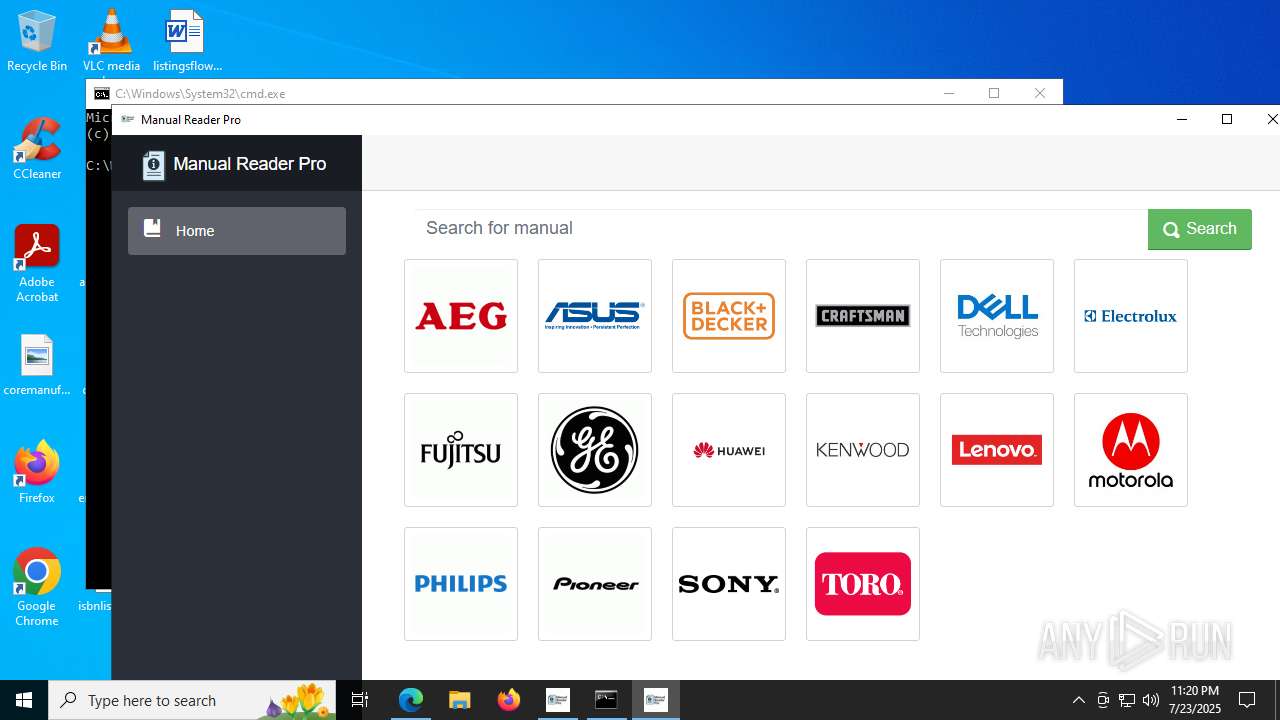
Task: Select the Electrolux brand tile
Action: coord(1131,316)
